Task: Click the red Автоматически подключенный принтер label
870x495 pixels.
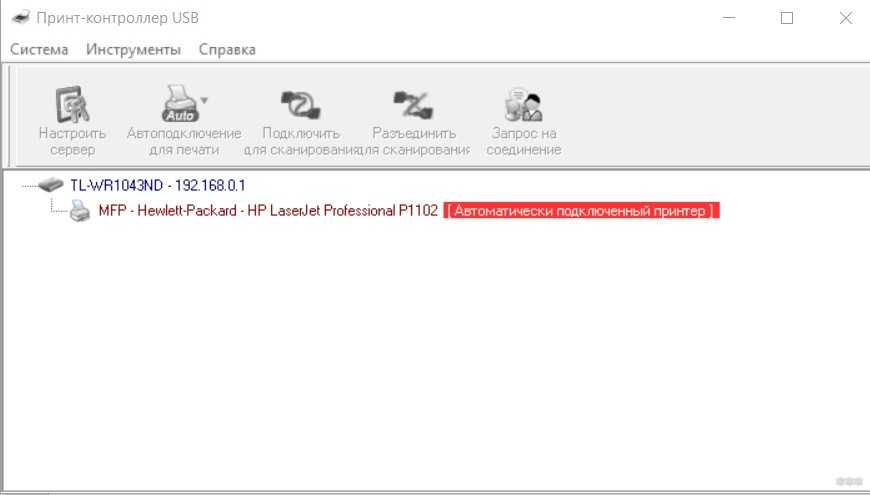Action: click(581, 211)
